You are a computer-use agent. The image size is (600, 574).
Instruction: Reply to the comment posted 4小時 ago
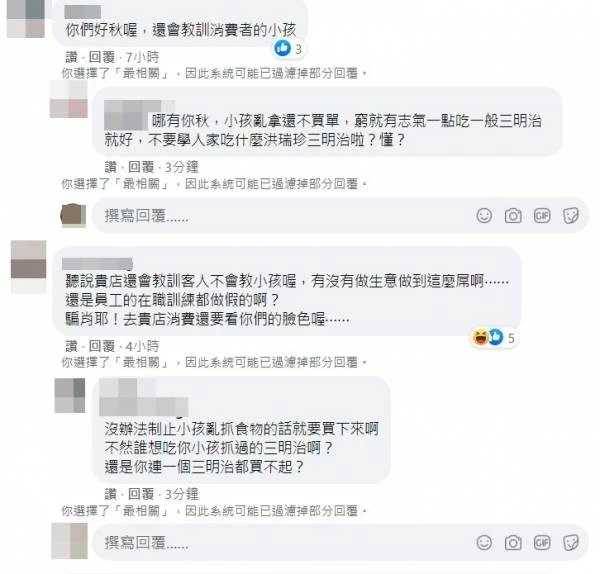pyautogui.click(x=102, y=346)
